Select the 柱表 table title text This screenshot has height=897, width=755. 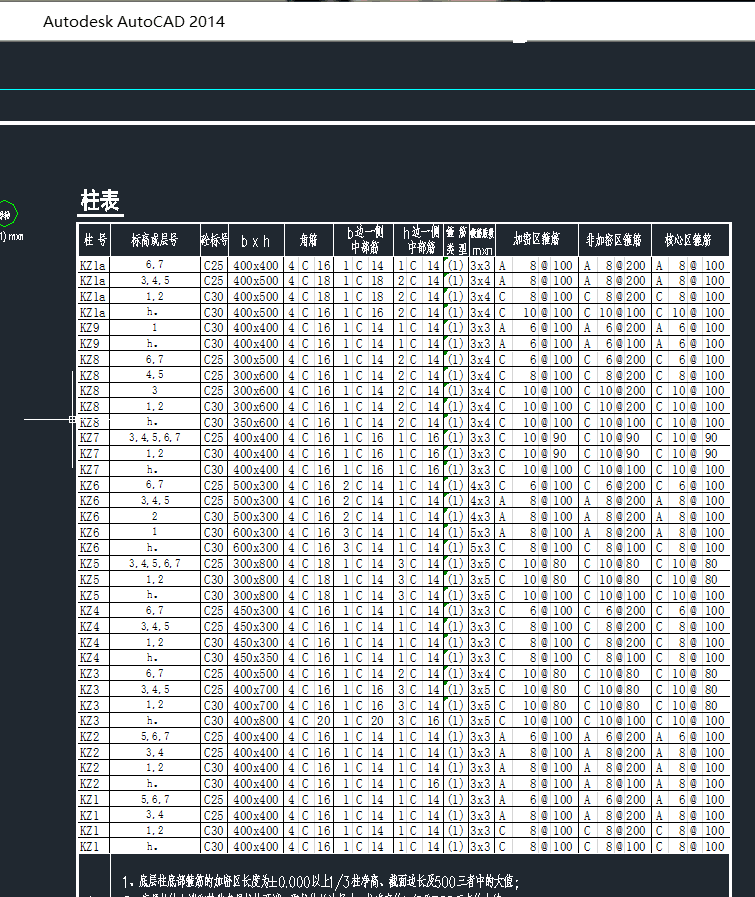100,201
